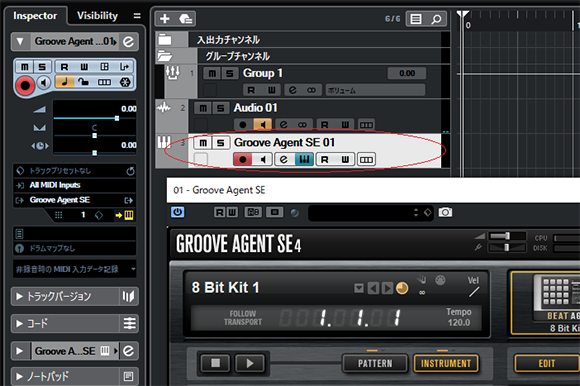Viewport: 580px width, 386px height.
Task: Click the reload track preset icon
Action: [130, 171]
